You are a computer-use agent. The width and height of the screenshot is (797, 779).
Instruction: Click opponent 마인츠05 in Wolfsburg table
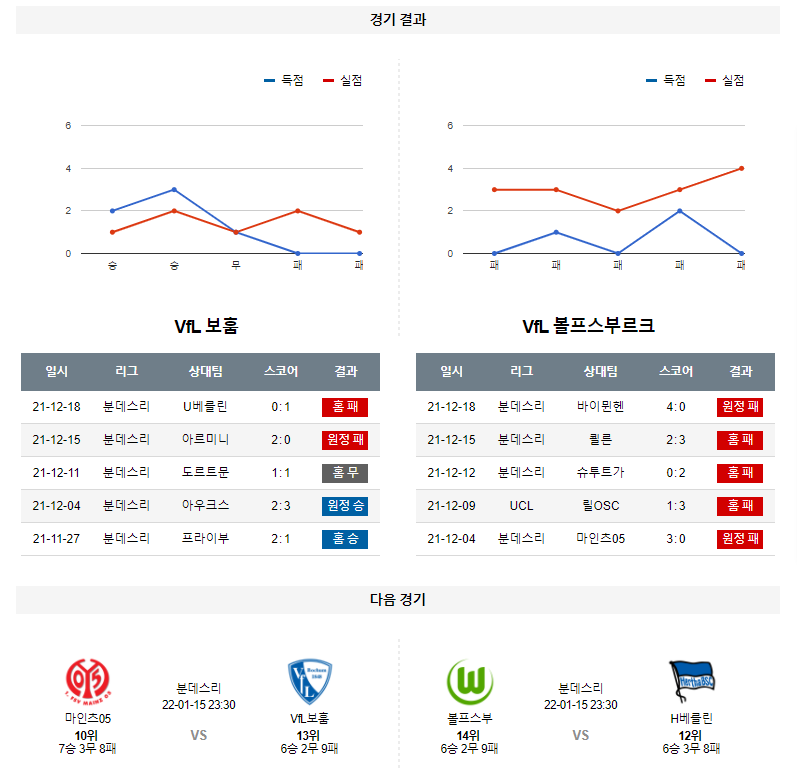click(x=600, y=539)
